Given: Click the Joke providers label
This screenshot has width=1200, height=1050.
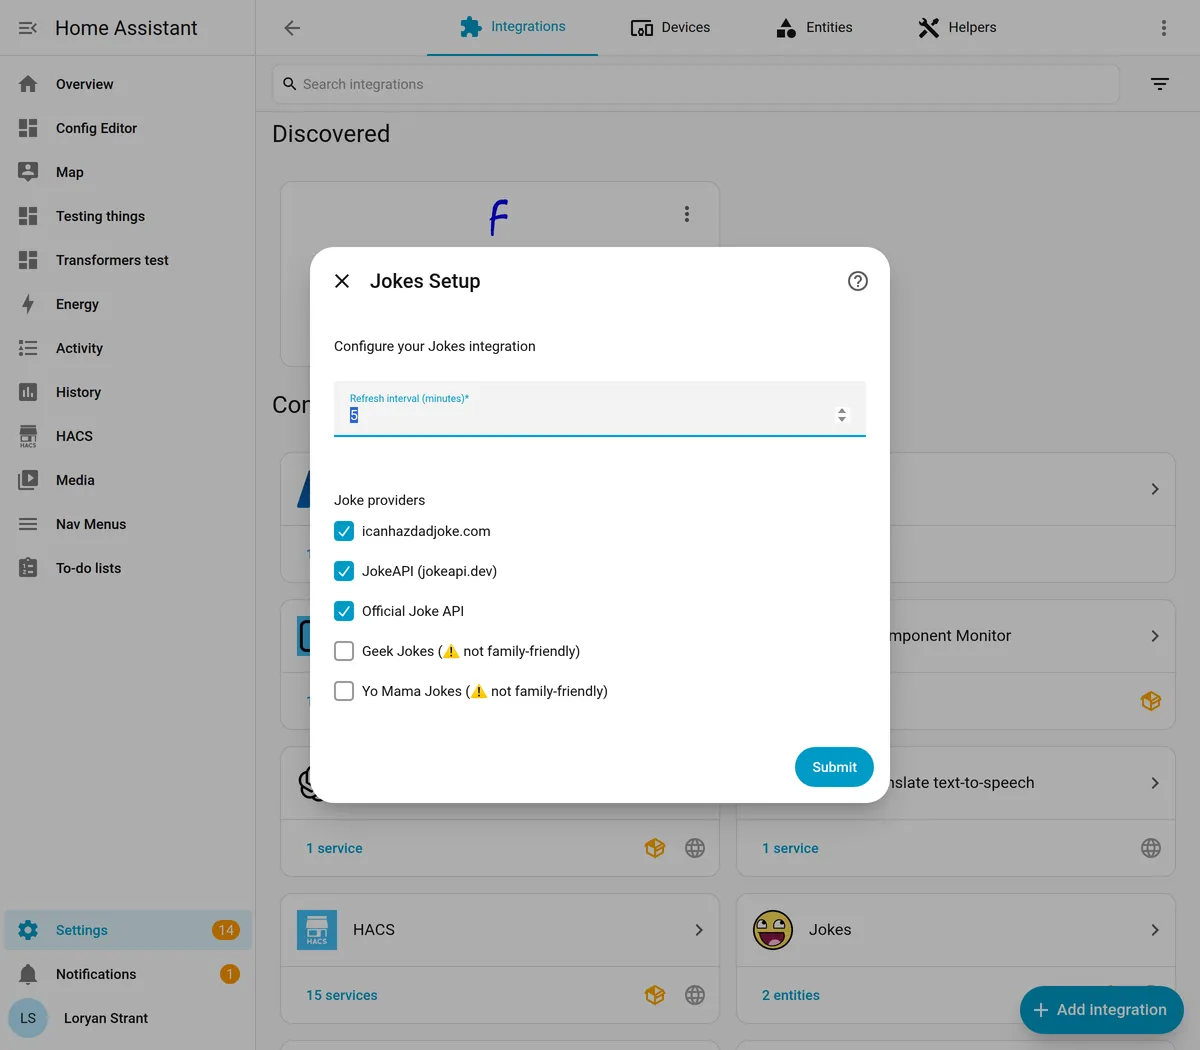Looking at the screenshot, I should click(380, 500).
